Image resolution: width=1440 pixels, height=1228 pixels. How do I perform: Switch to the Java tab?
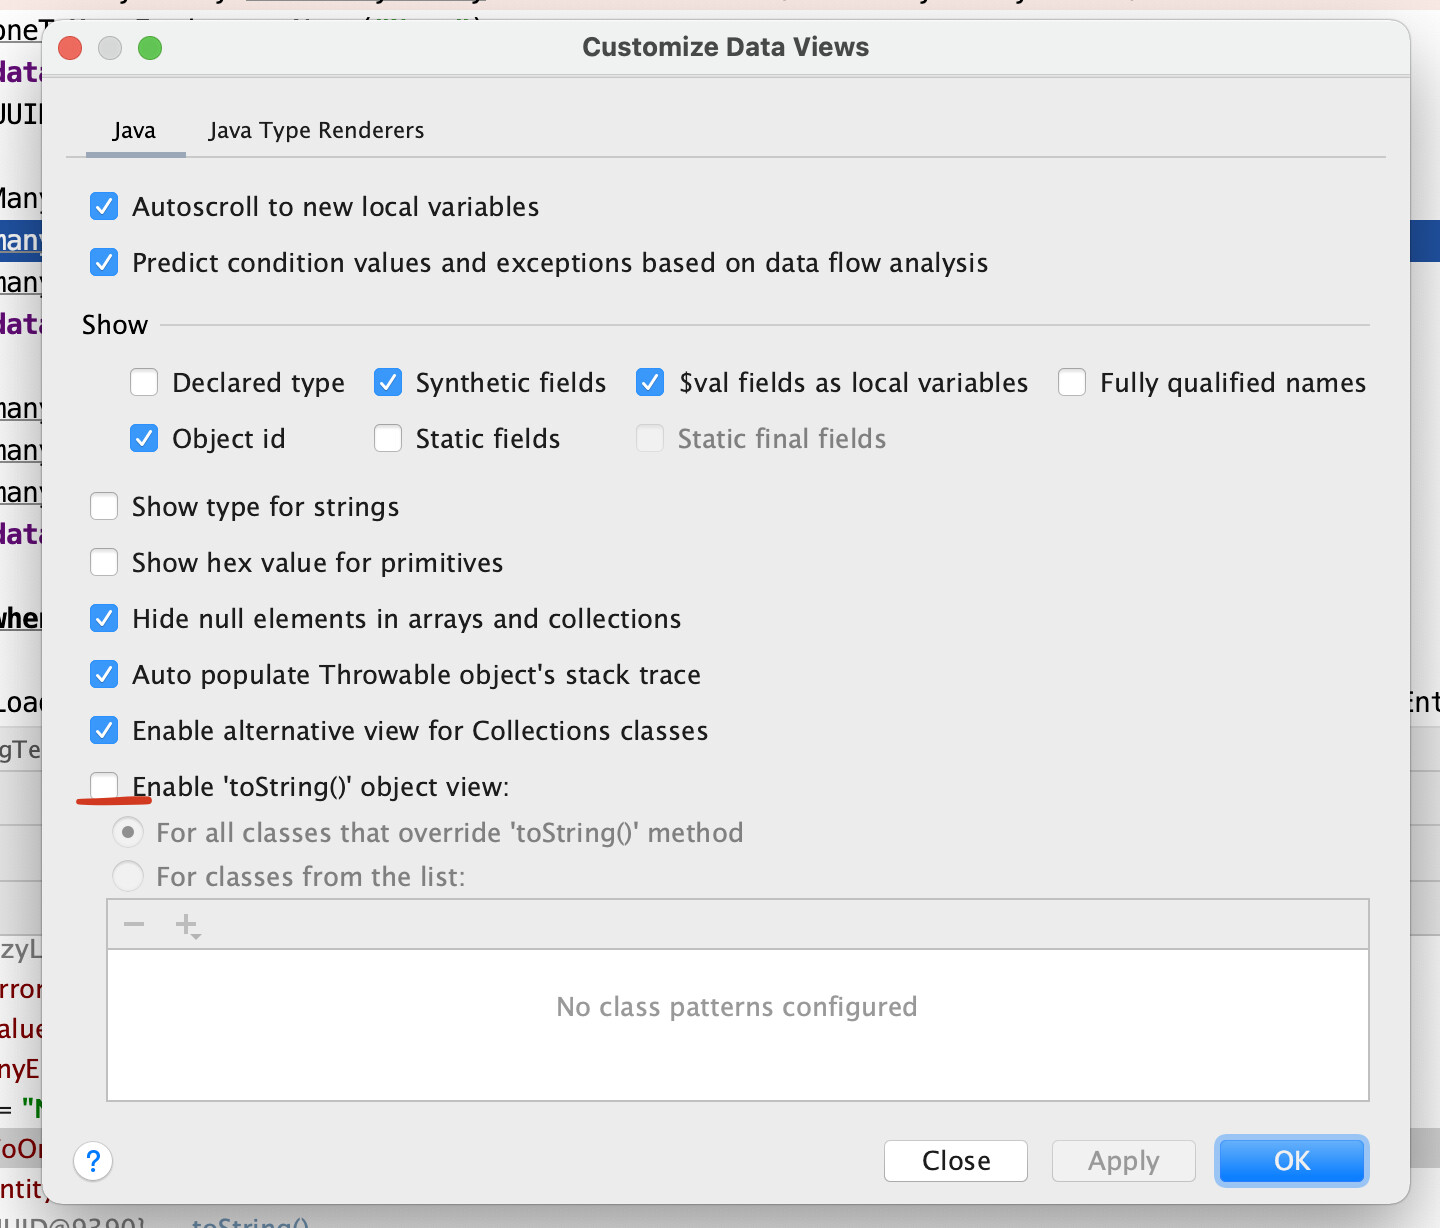pyautogui.click(x=134, y=131)
